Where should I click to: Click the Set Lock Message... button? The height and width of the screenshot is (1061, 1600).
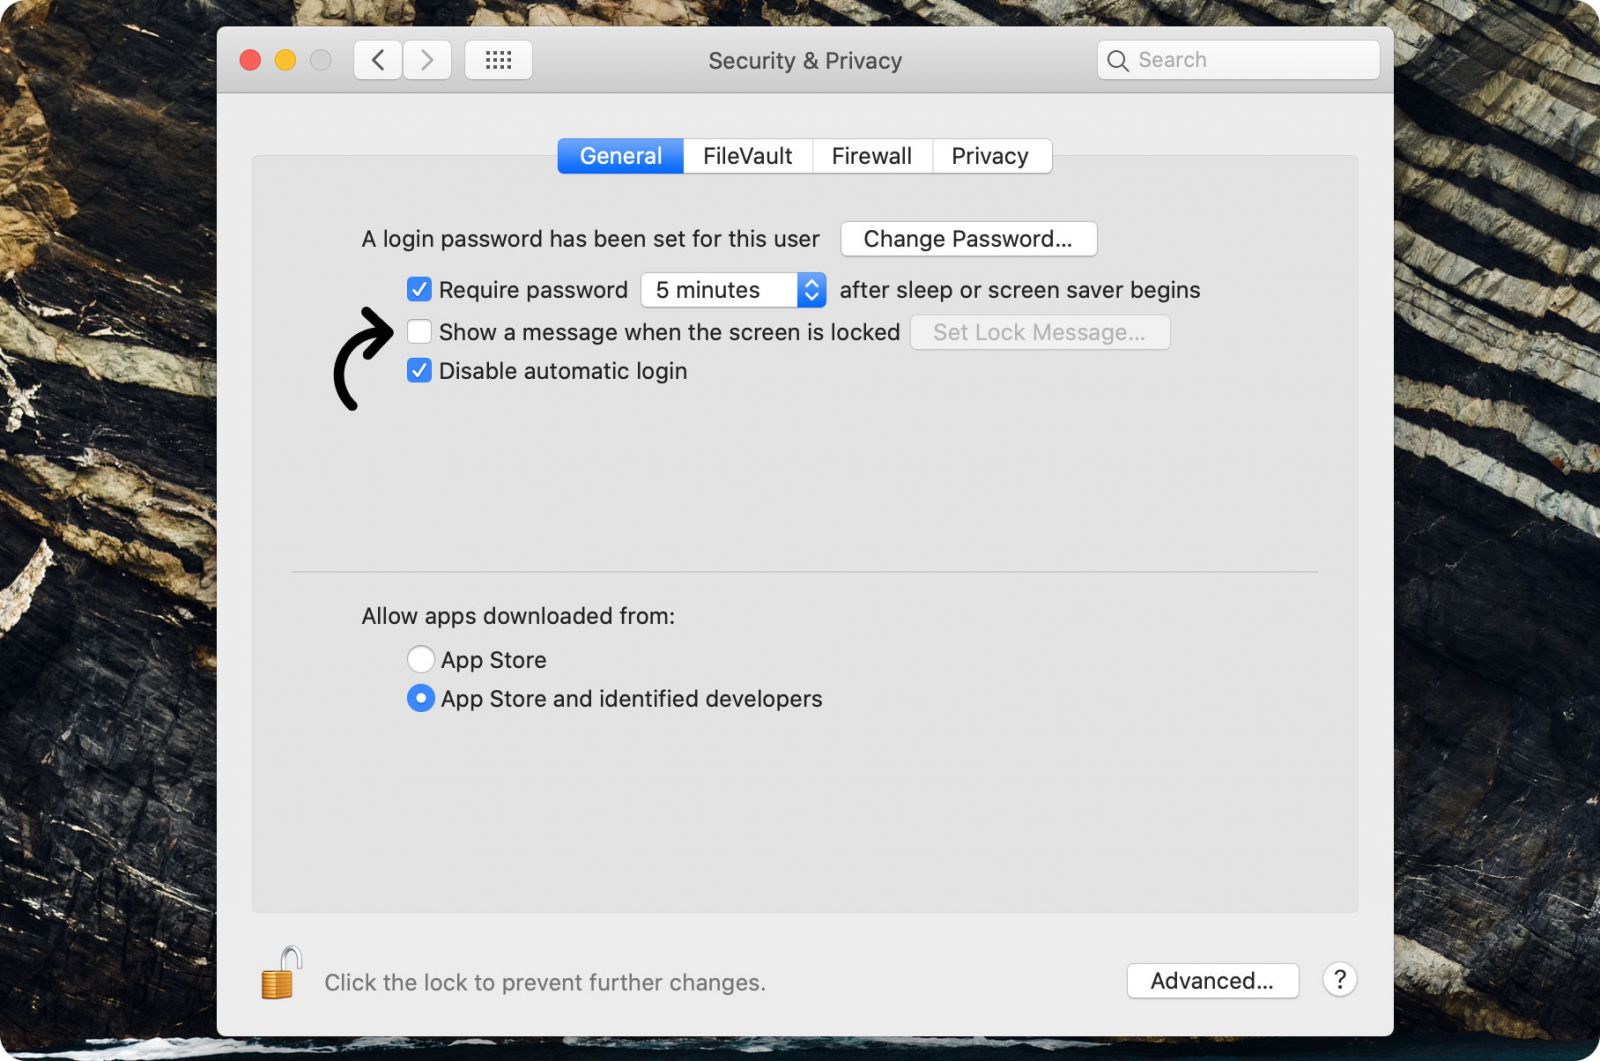pyautogui.click(x=1040, y=333)
